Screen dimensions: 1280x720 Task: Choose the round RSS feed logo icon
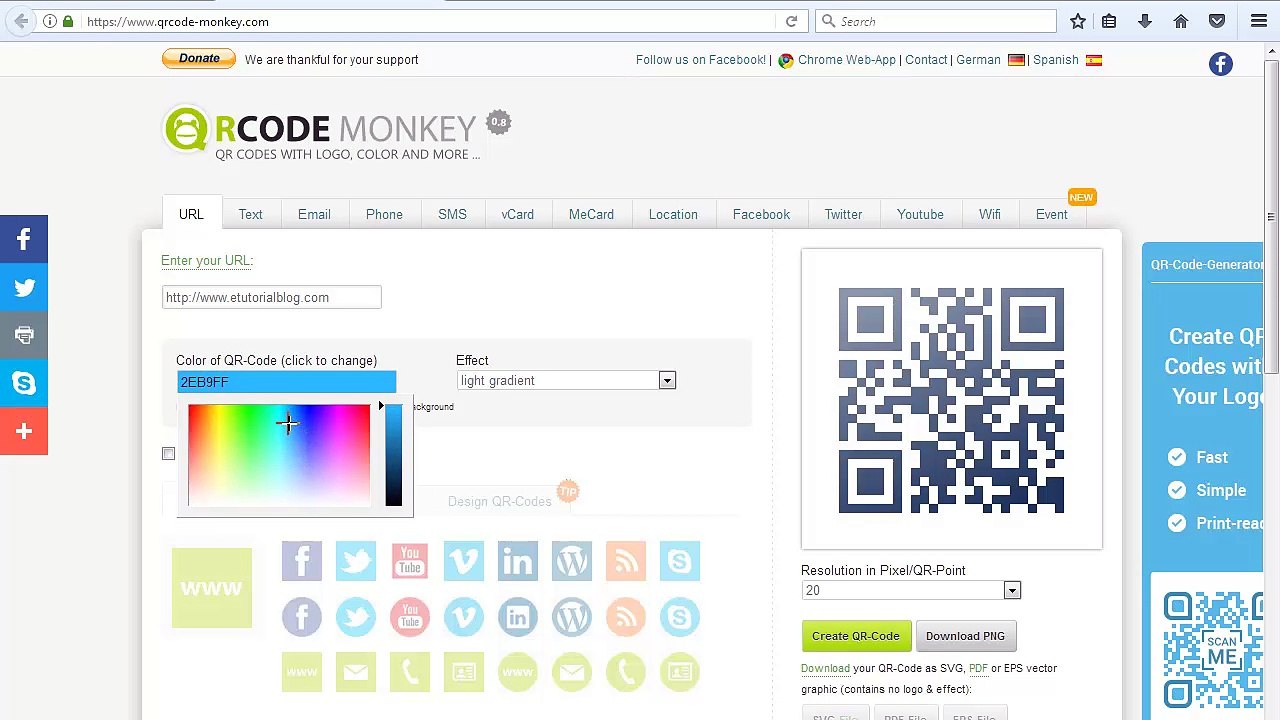(x=625, y=617)
